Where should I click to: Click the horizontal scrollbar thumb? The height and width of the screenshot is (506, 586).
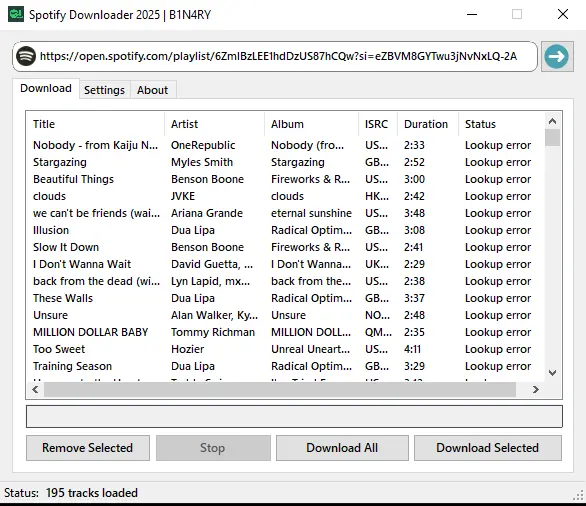(x=280, y=390)
